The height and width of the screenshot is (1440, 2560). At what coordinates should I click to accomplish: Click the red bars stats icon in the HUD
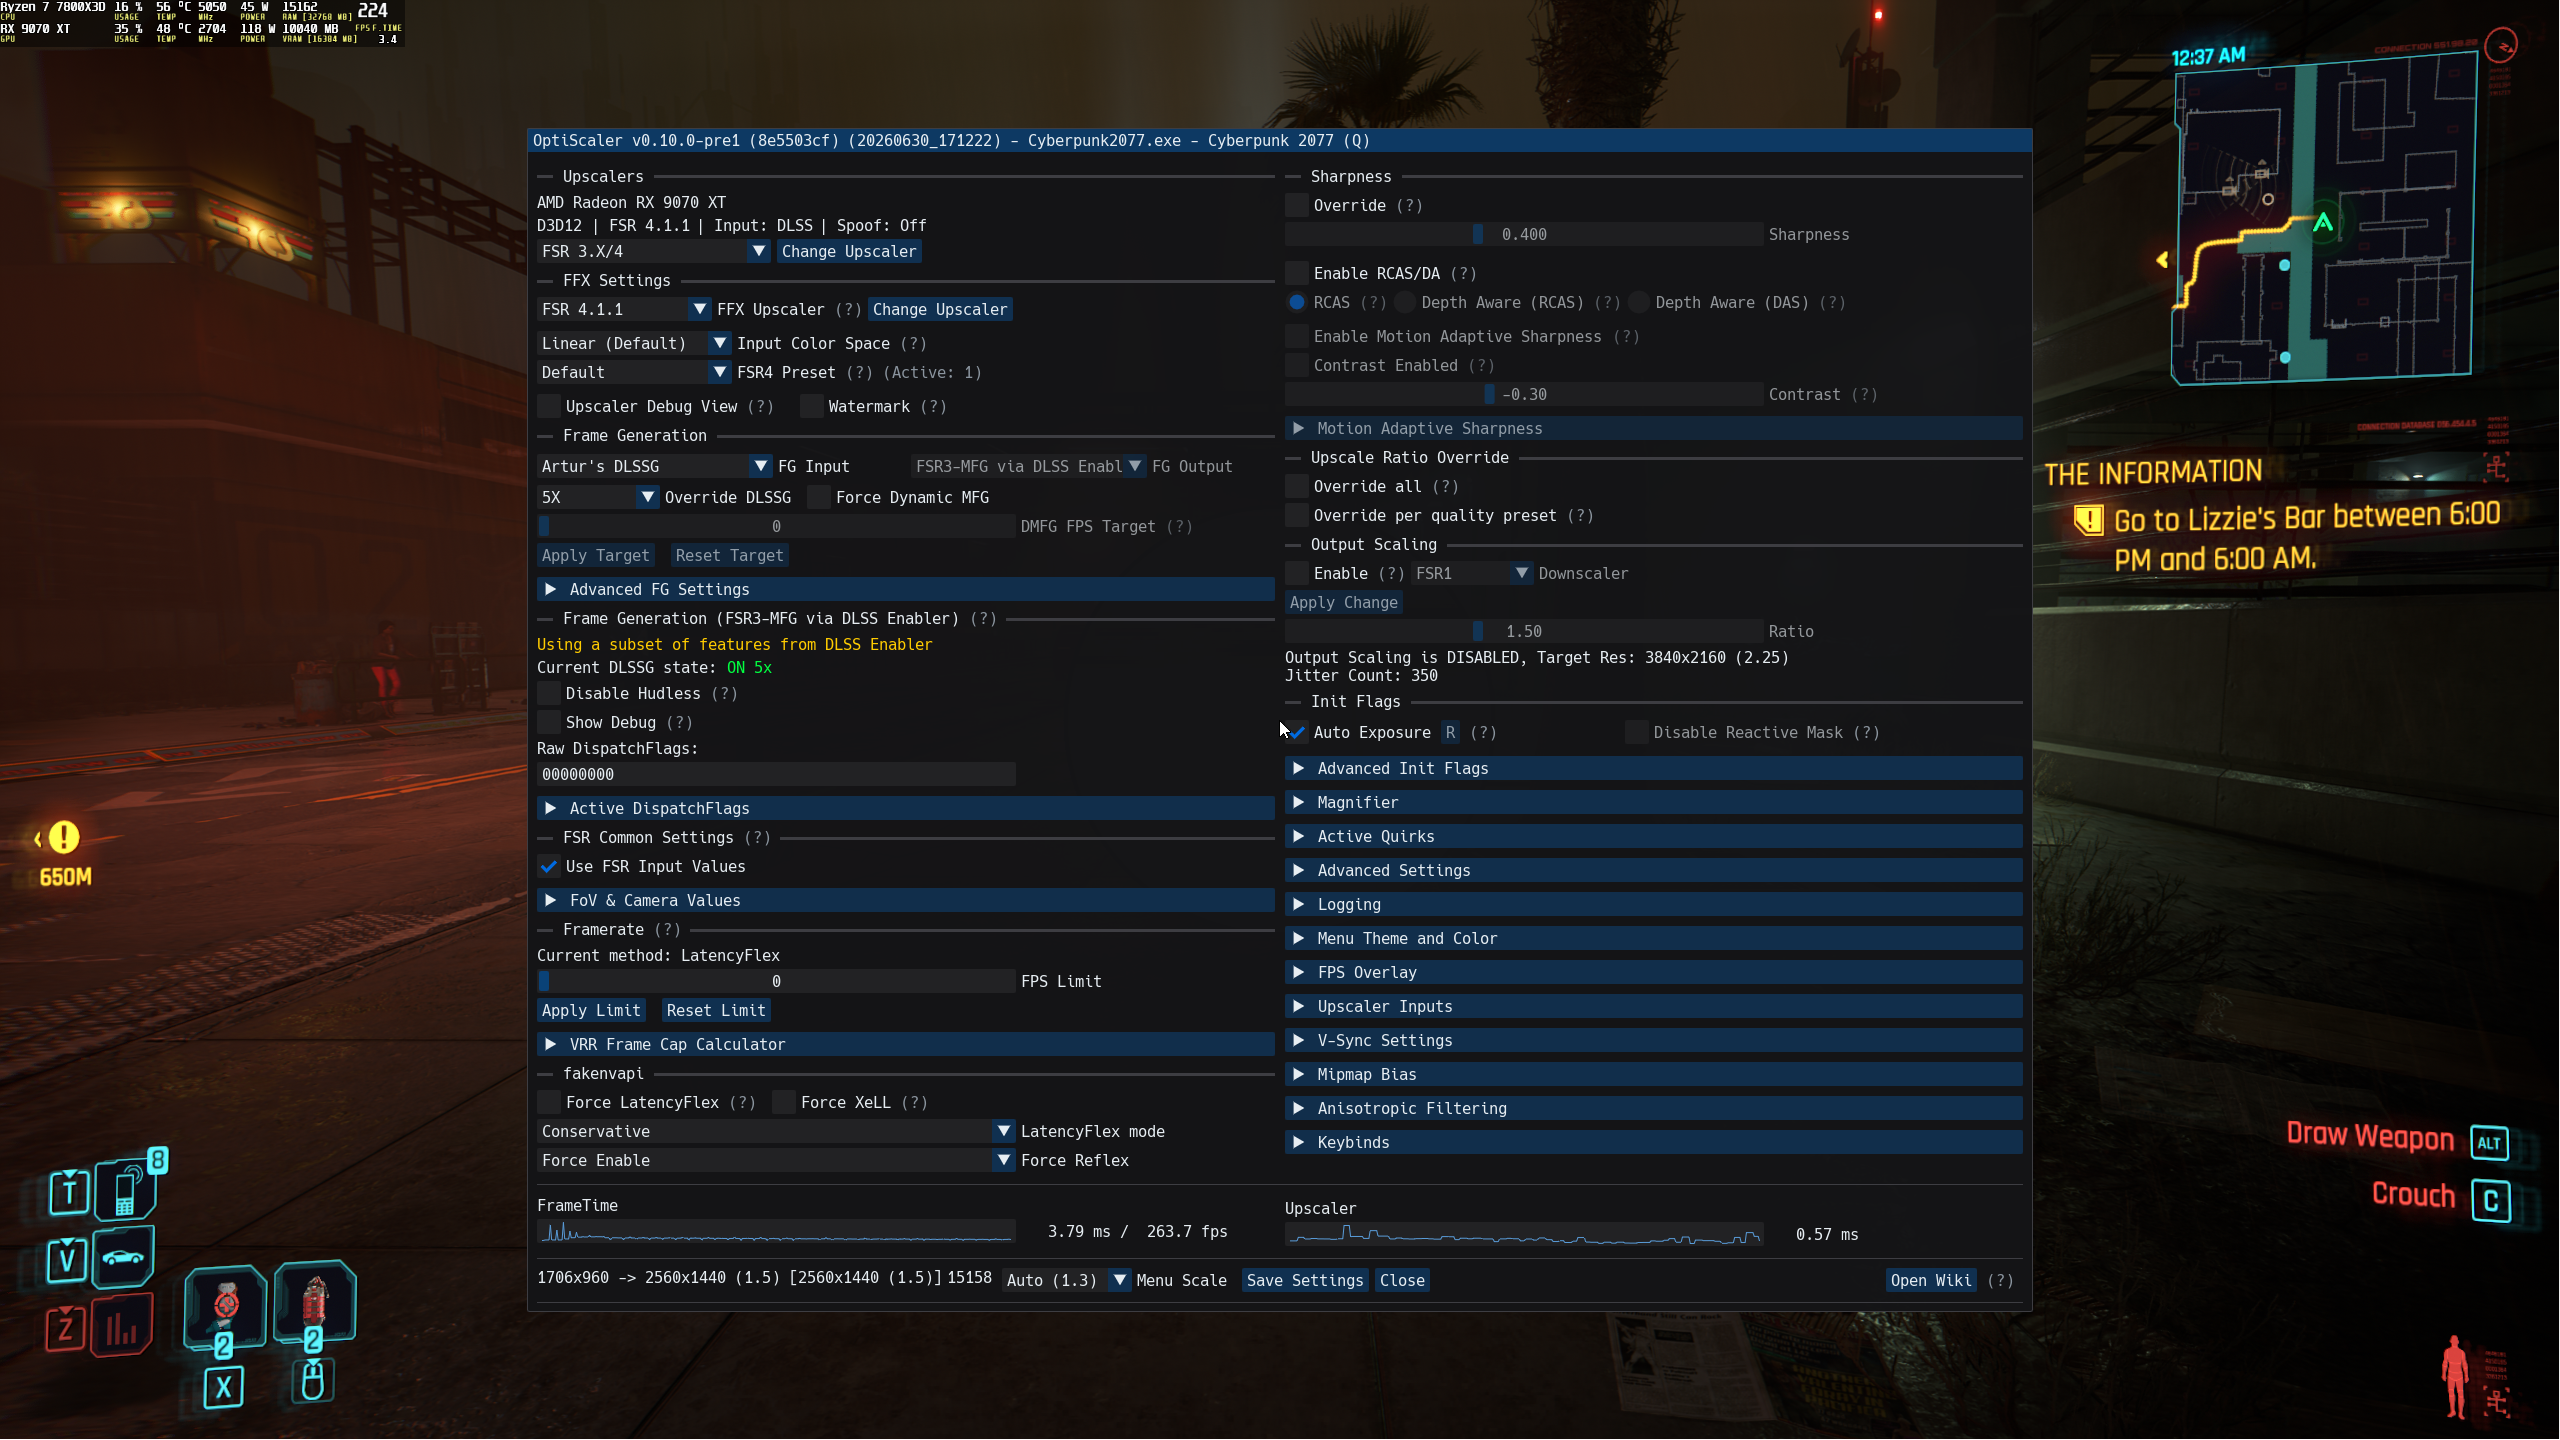122,1326
